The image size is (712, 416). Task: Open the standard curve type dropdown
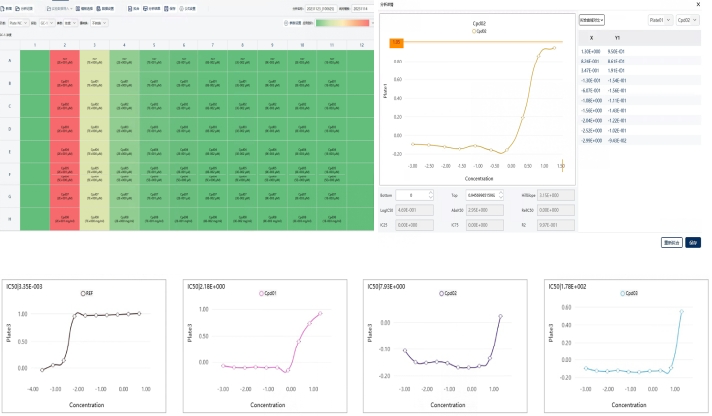pyautogui.click(x=592, y=19)
